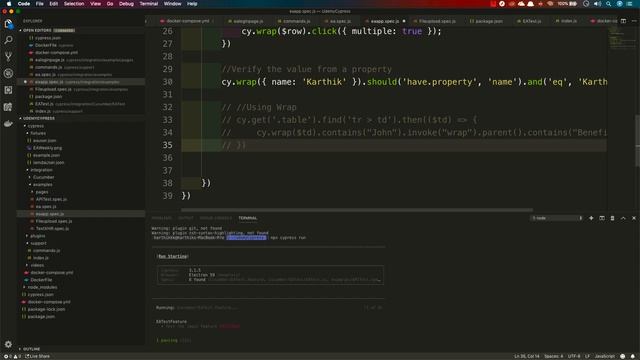Open the Source Control view
The image size is (640, 360).
pyautogui.click(x=8, y=57)
